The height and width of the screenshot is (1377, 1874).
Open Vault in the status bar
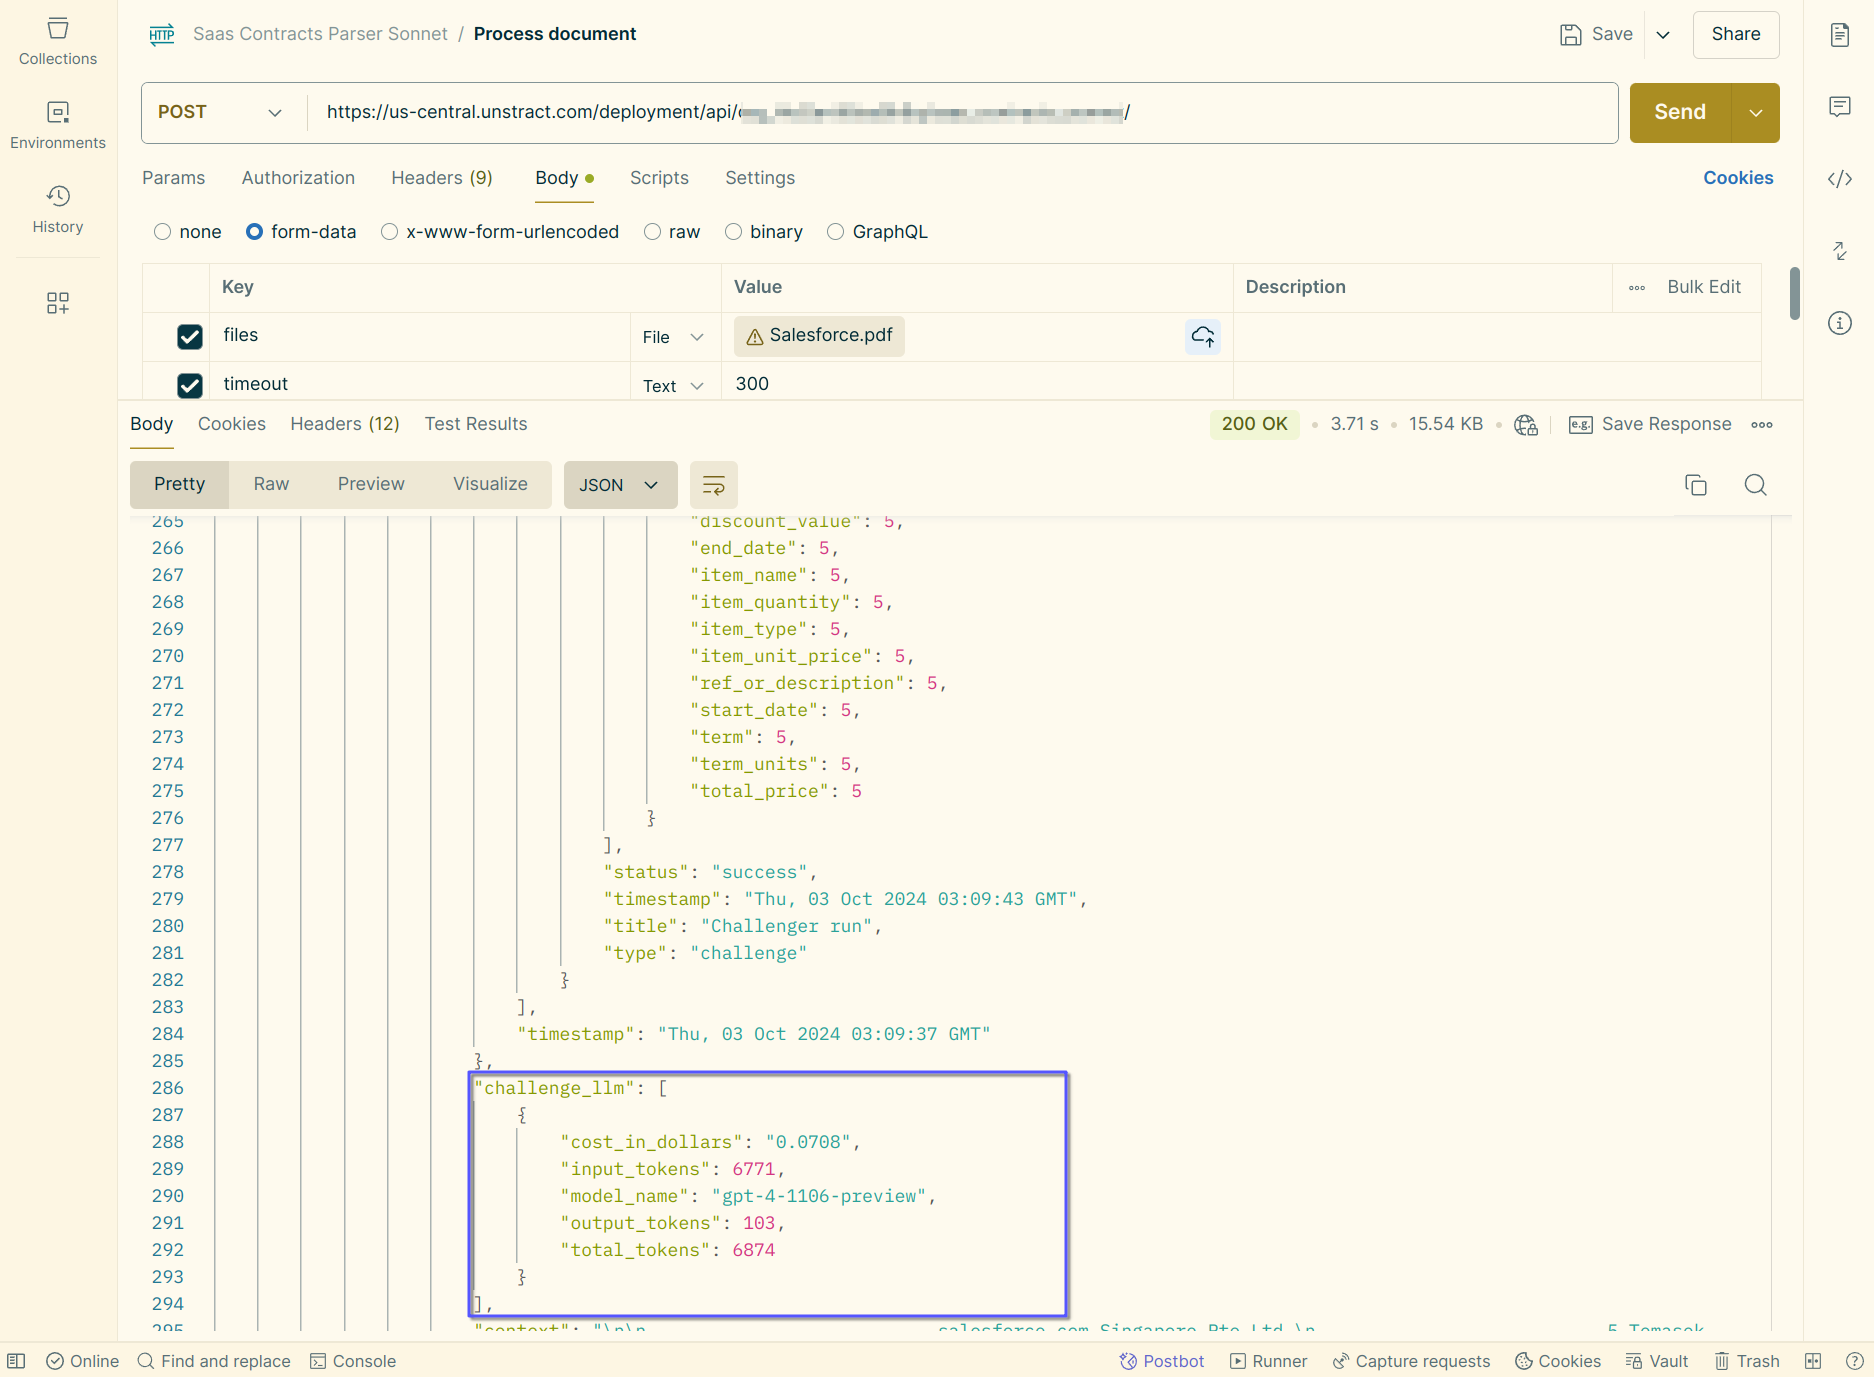(1657, 1361)
